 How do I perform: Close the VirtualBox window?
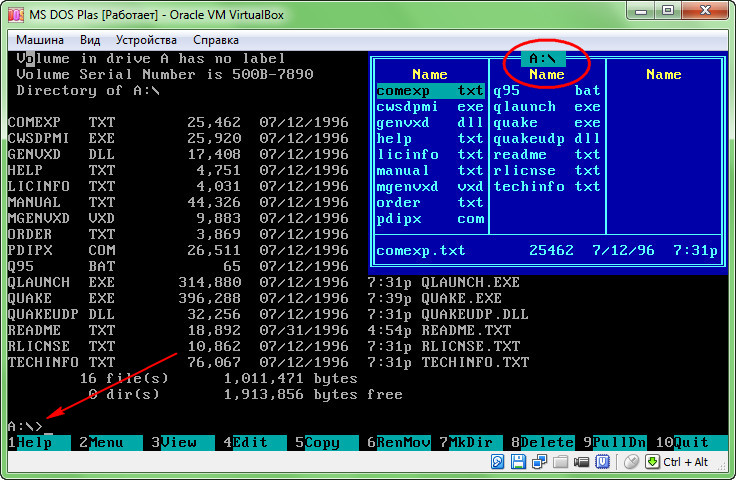coord(705,11)
